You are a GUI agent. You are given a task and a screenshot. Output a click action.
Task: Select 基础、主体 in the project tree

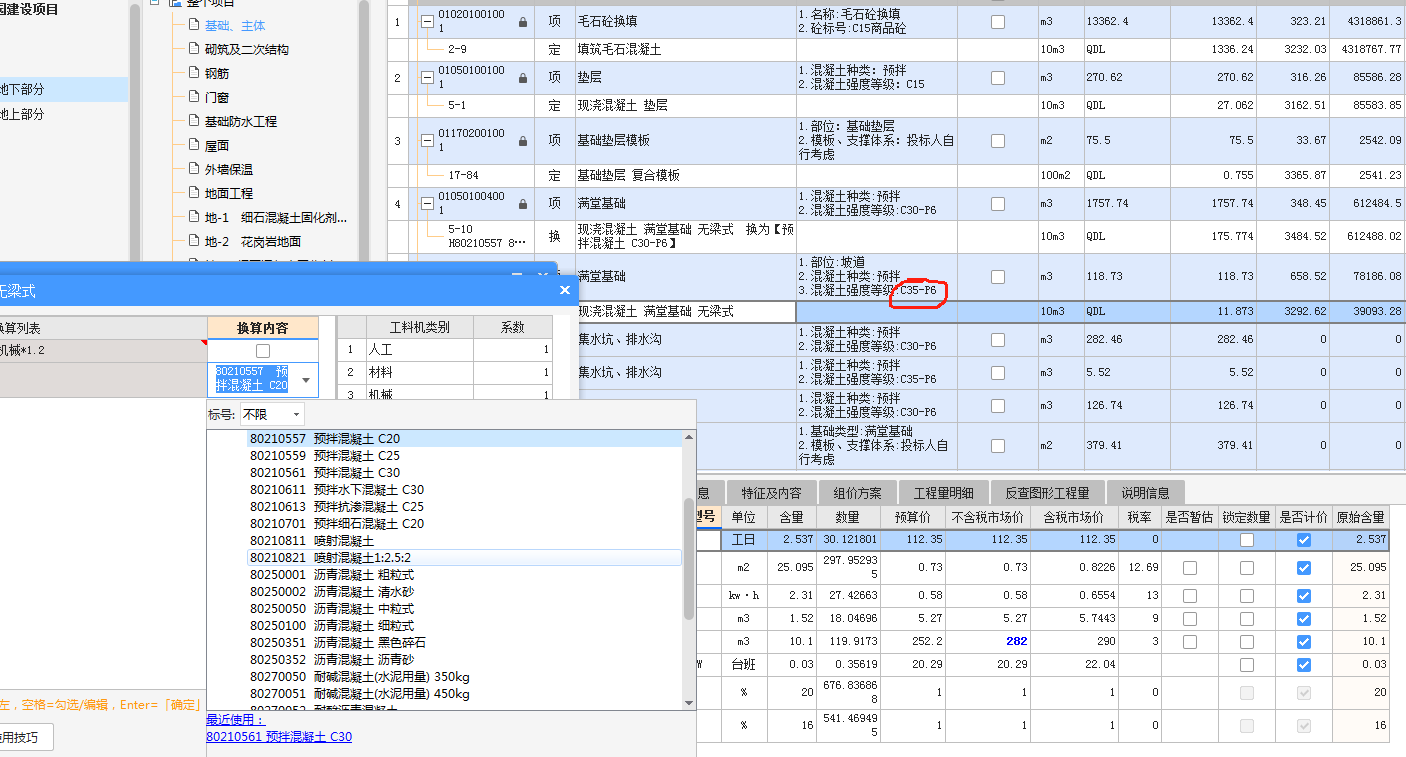click(235, 25)
